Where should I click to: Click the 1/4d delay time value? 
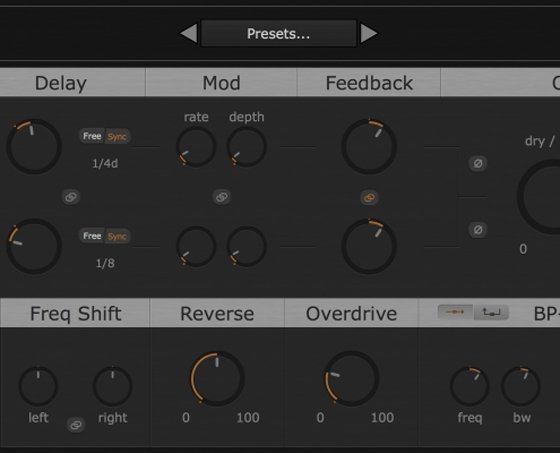tap(105, 164)
